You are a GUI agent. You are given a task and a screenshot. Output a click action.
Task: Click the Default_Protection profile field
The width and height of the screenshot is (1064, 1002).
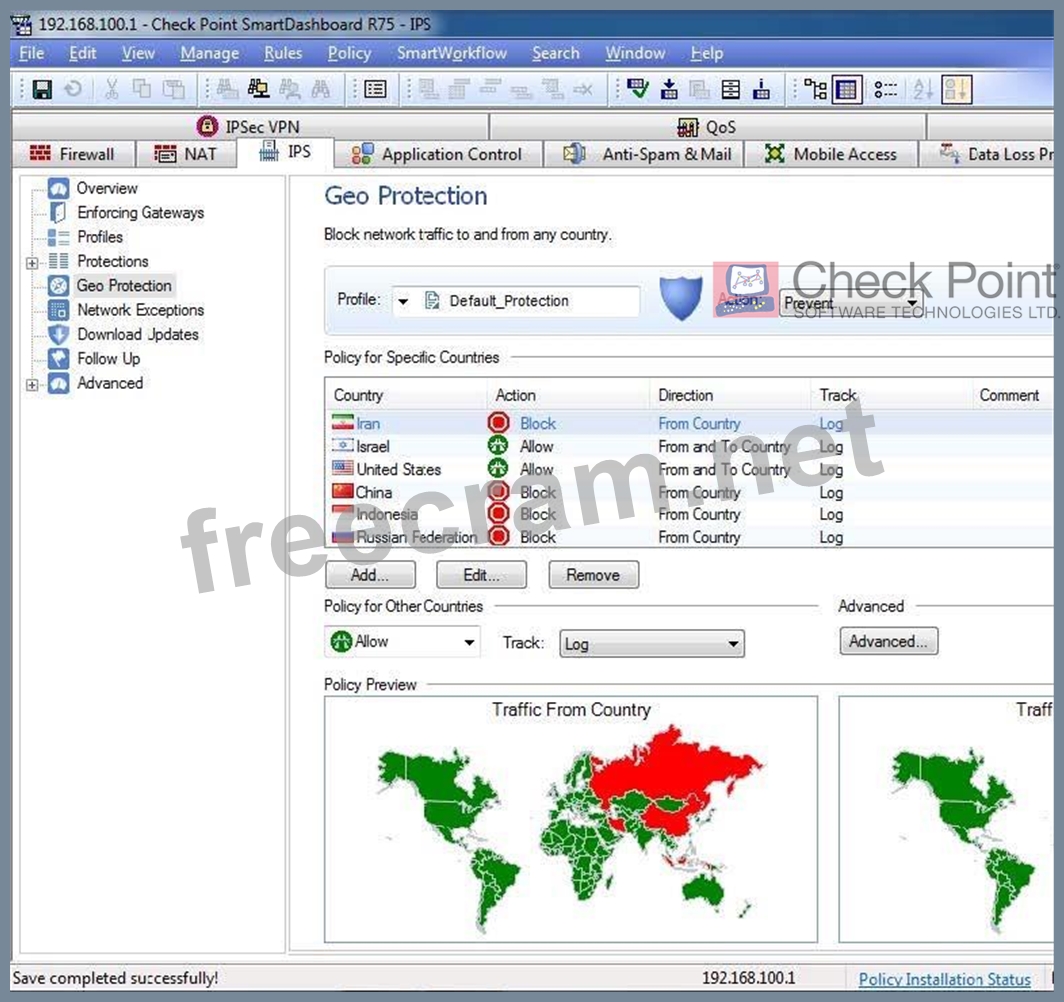coord(516,301)
